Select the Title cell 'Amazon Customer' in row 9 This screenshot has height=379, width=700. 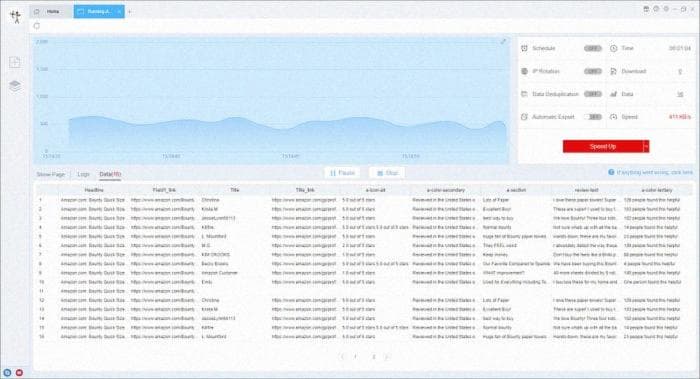219,273
